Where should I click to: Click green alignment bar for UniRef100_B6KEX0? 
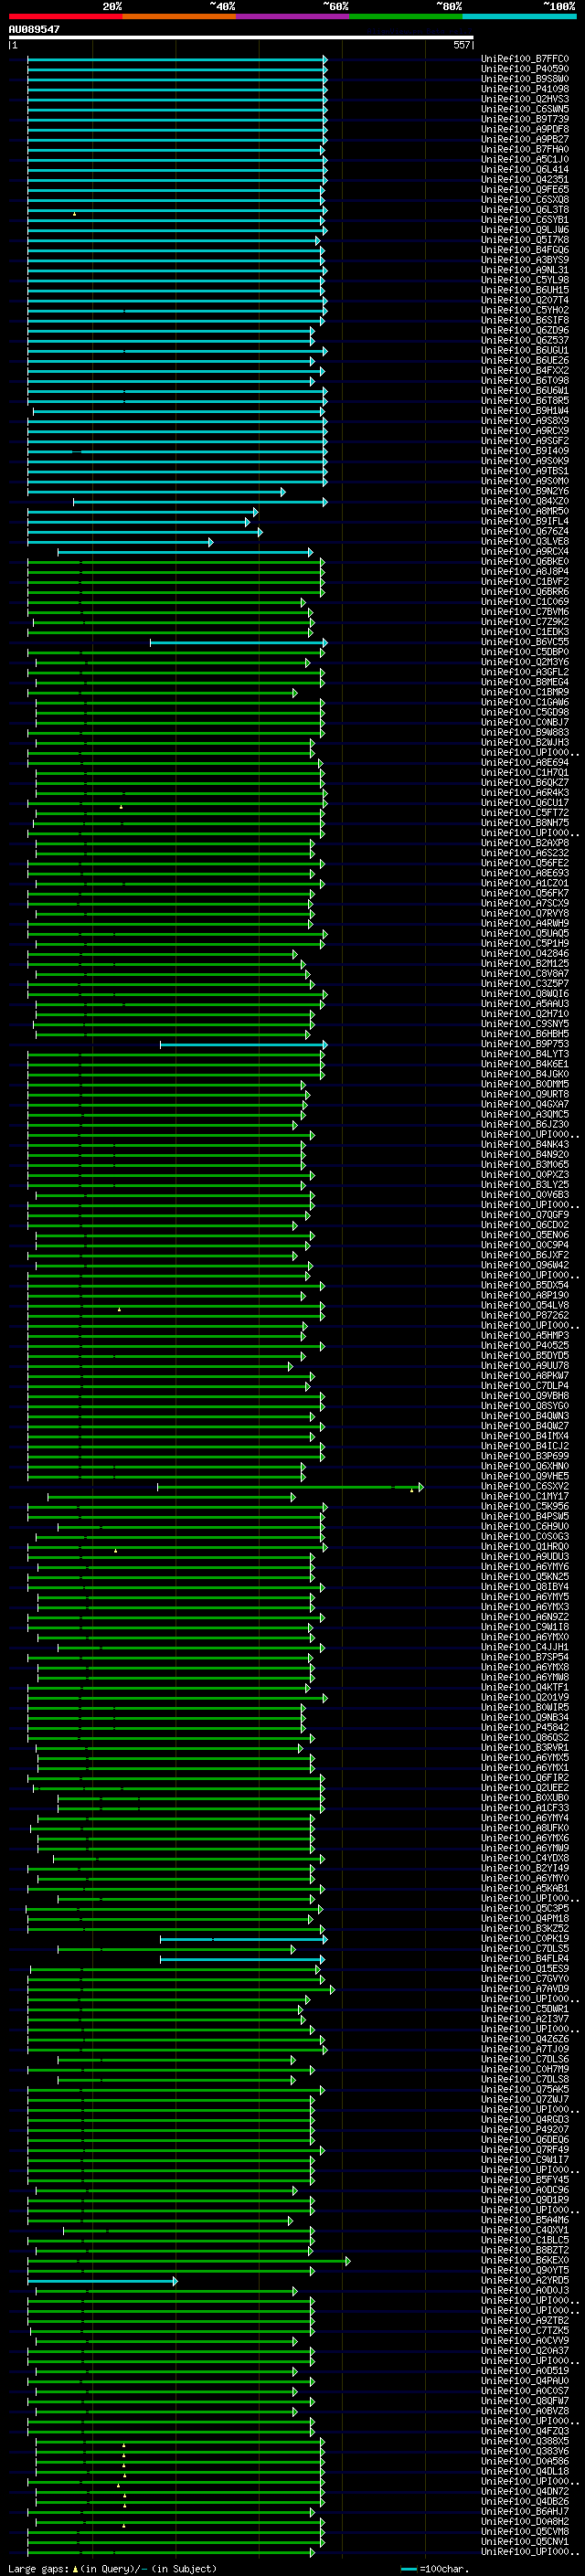(189, 2260)
